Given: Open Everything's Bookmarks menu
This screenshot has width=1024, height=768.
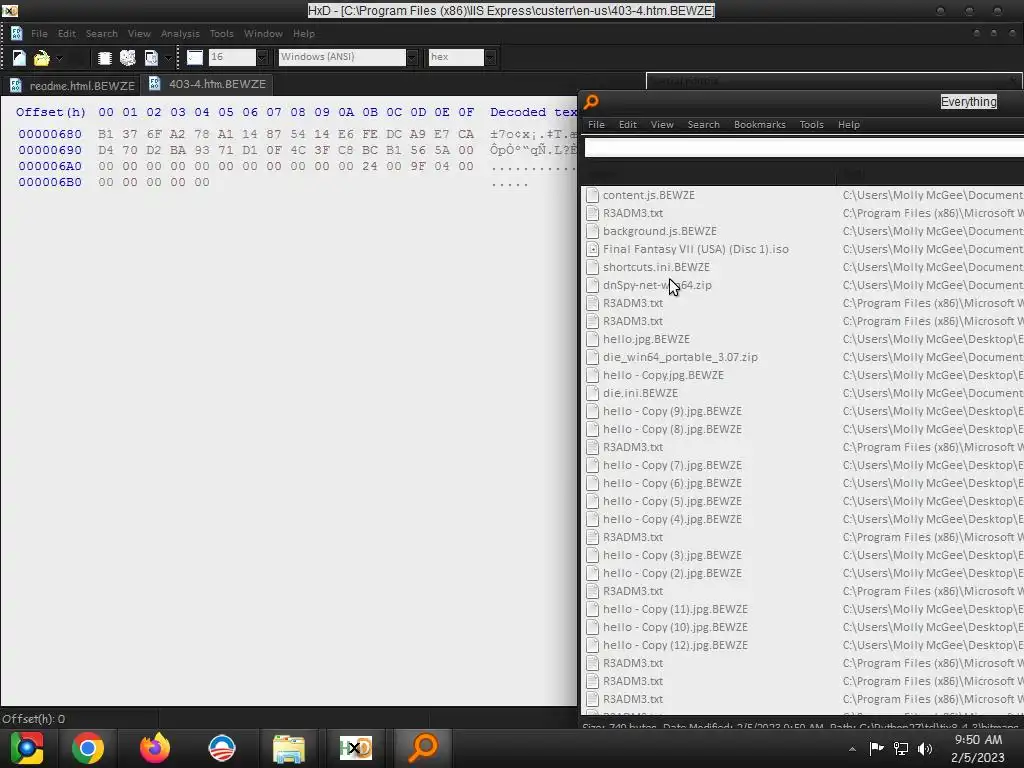Looking at the screenshot, I should click(760, 124).
